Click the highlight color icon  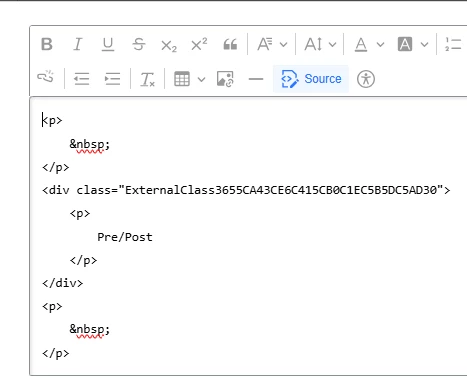[x=405, y=44]
